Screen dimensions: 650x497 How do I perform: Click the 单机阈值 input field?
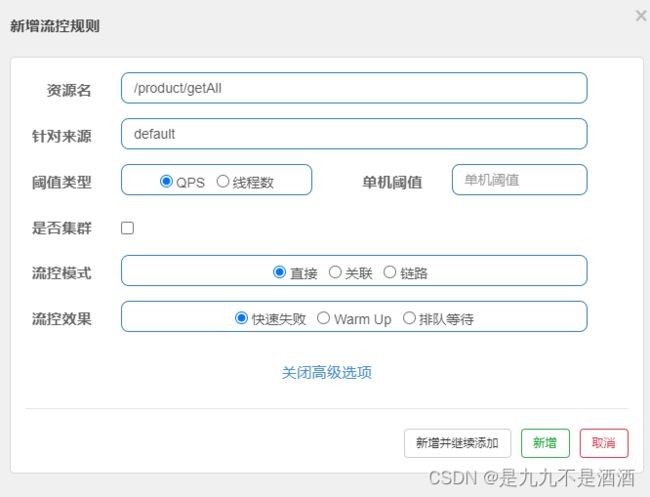(519, 180)
